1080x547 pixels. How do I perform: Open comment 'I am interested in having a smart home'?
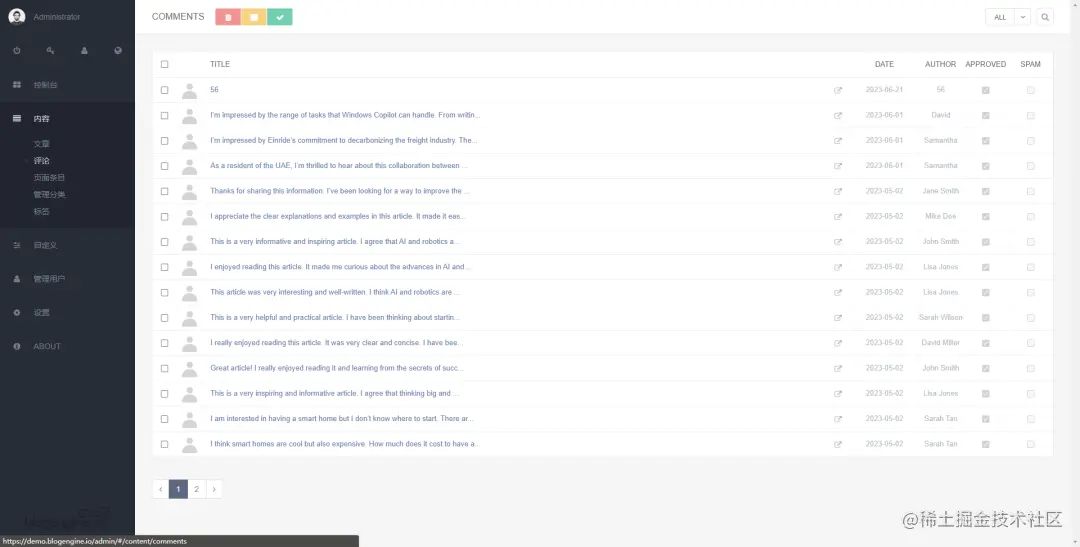click(342, 418)
